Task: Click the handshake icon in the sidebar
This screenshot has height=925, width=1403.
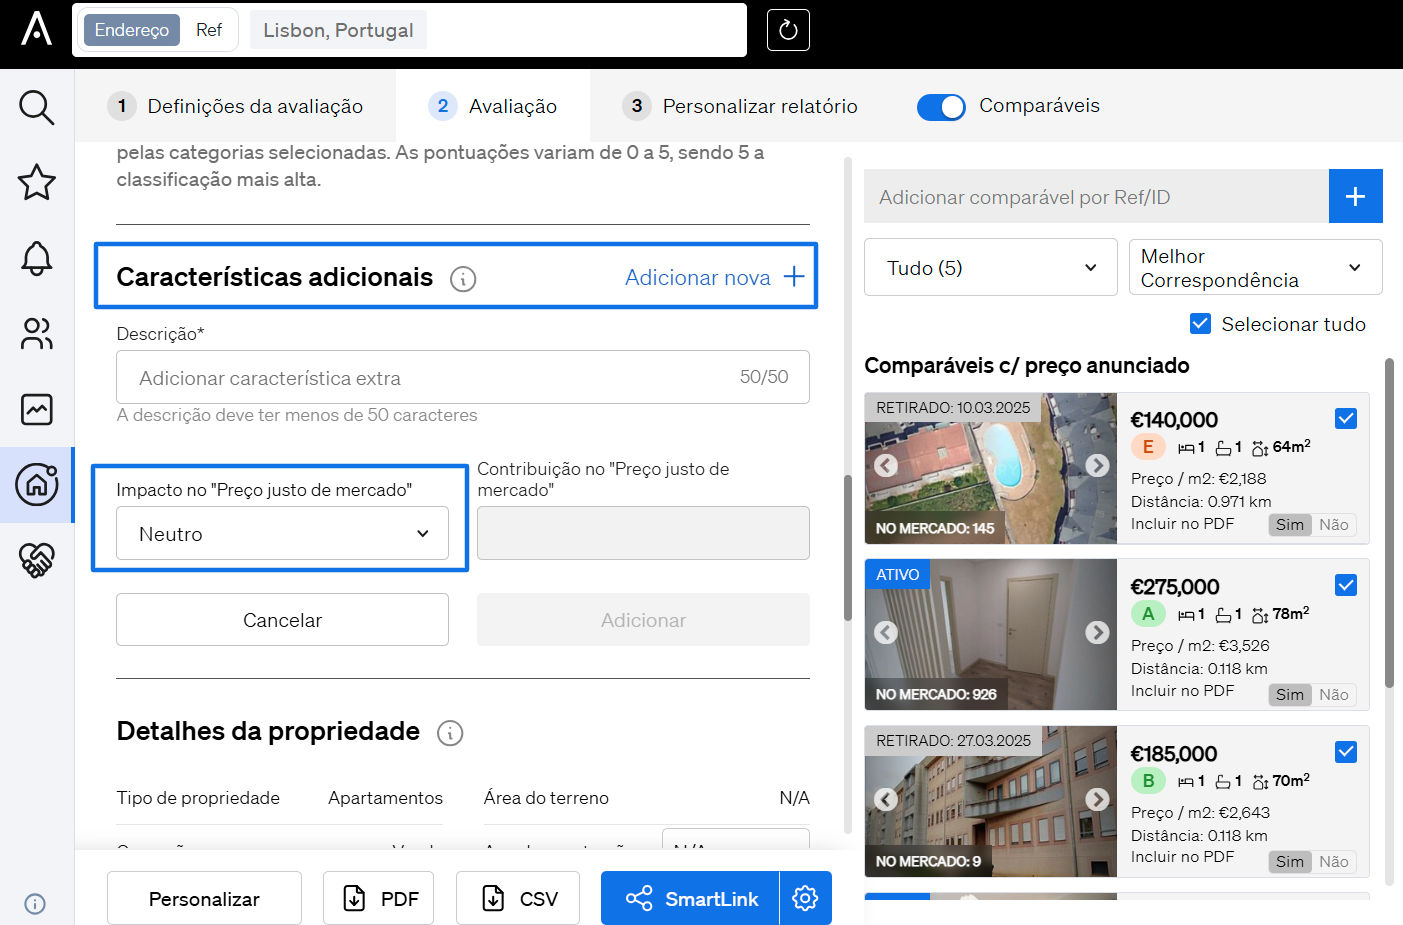Action: (37, 560)
